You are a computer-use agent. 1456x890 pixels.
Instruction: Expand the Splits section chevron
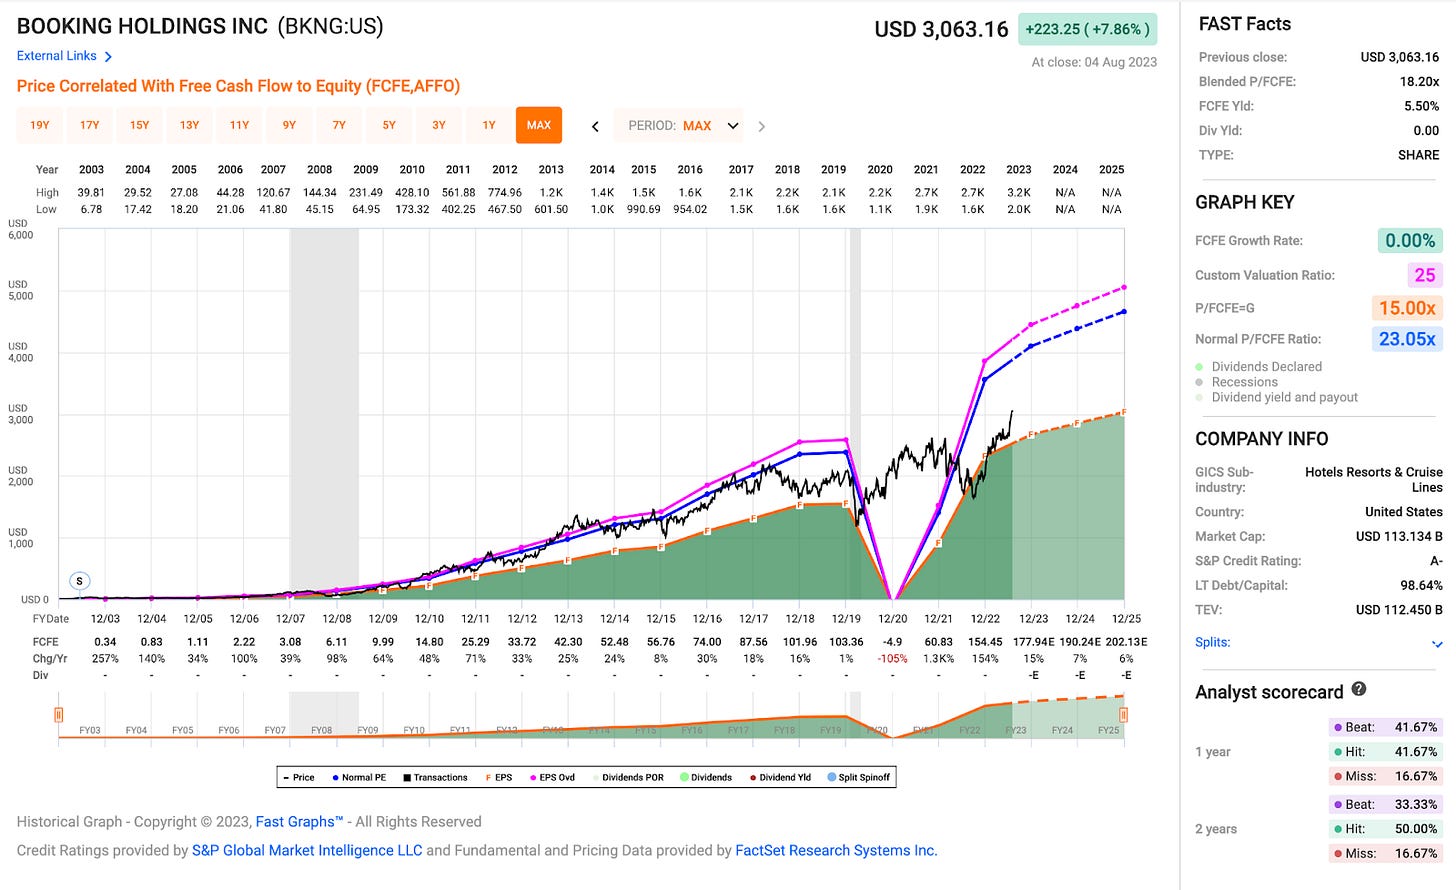point(1437,644)
